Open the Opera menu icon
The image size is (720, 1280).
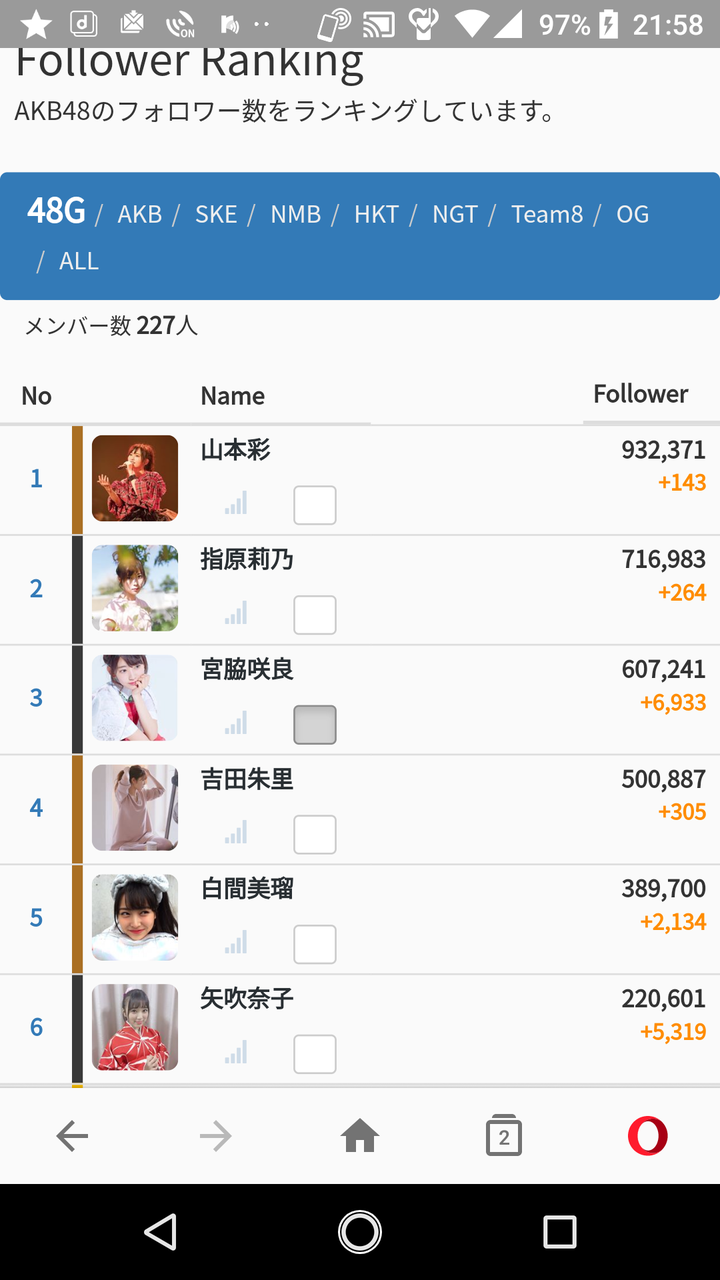[x=647, y=1136]
